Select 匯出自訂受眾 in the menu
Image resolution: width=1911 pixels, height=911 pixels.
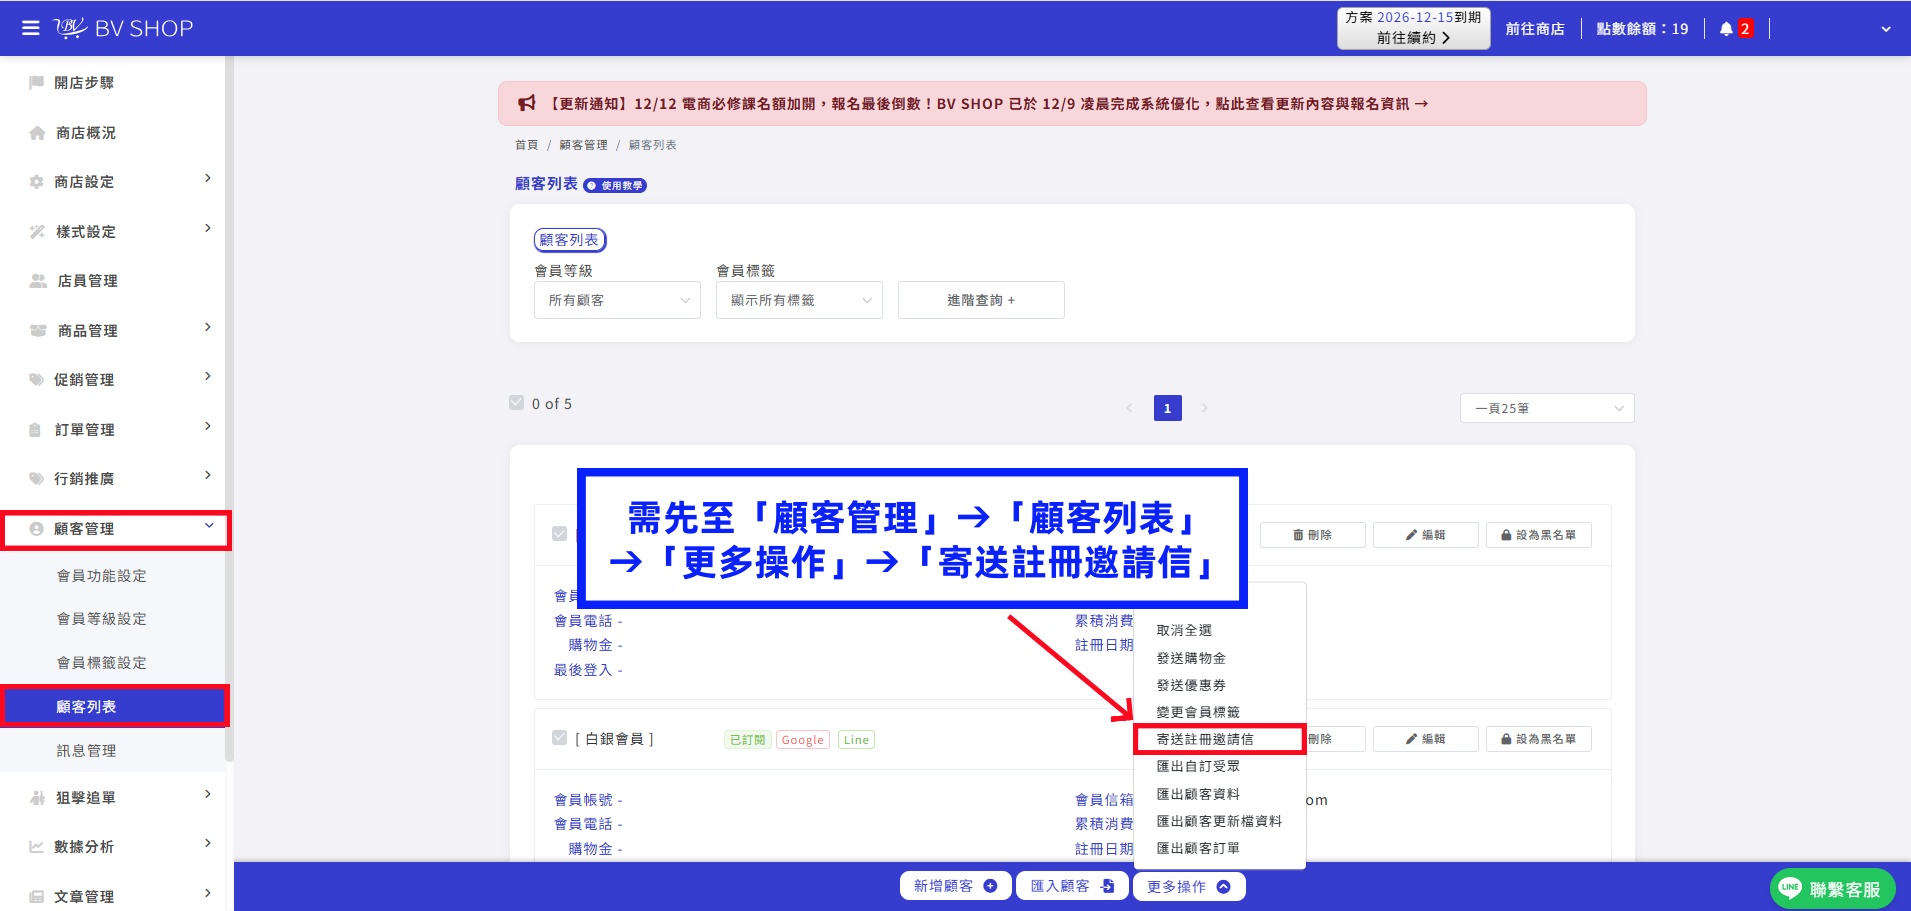pyautogui.click(x=1198, y=766)
